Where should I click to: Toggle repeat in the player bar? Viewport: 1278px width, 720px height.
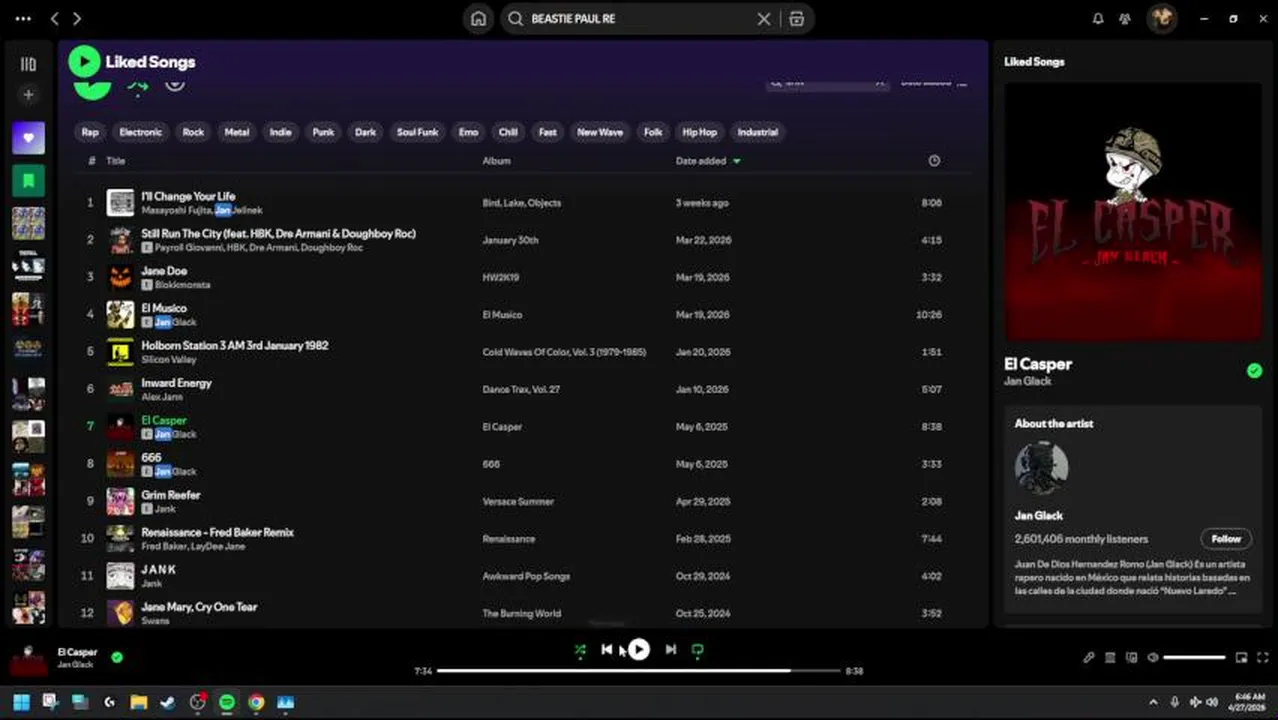(698, 650)
